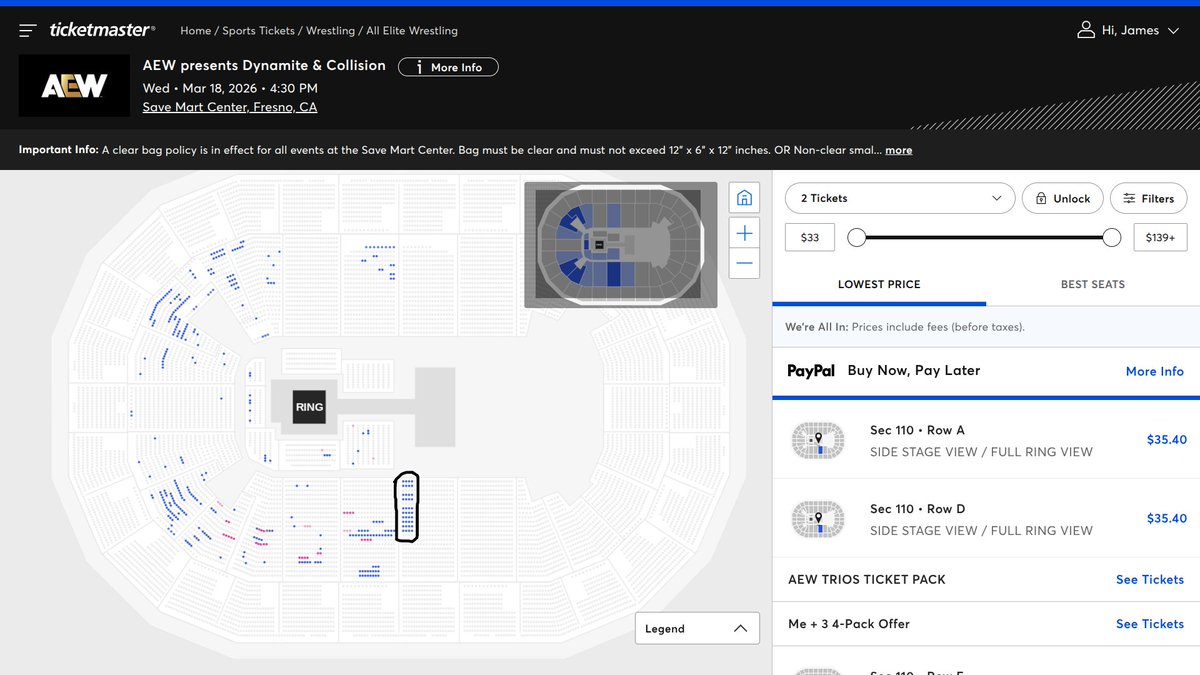
Task: Click the zoom out control on seat map
Action: click(x=744, y=263)
